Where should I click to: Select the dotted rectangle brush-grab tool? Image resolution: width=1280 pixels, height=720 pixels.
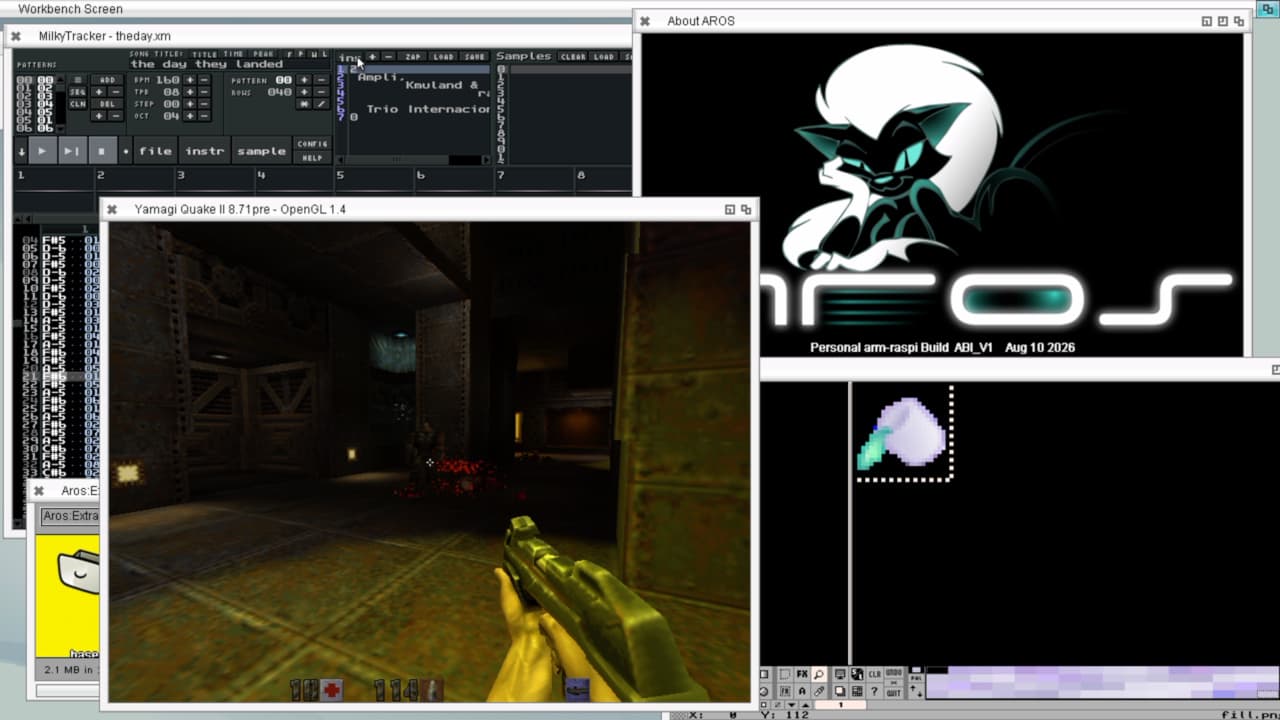[785, 675]
